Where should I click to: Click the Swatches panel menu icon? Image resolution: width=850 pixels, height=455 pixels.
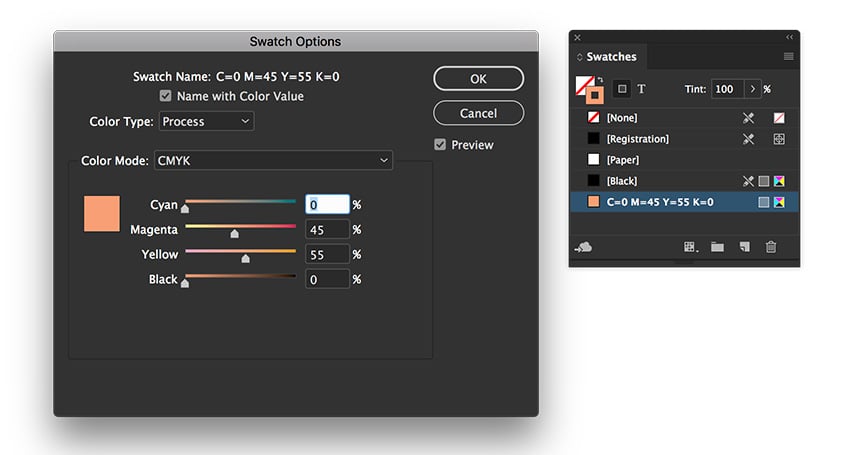pyautogui.click(x=789, y=57)
